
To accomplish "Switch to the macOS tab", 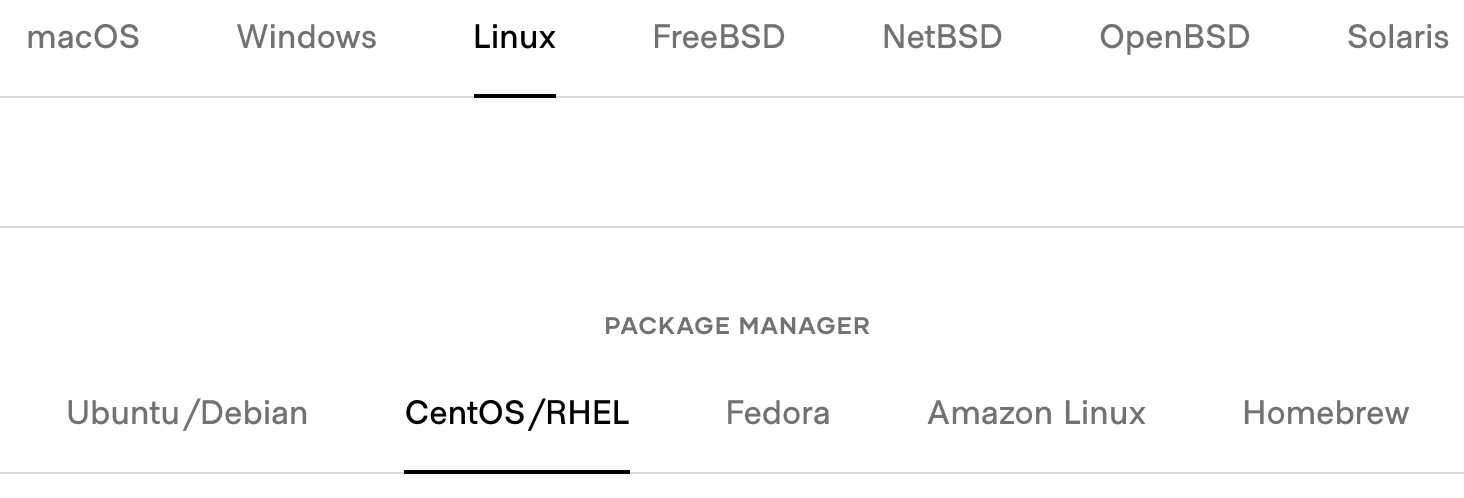I will [x=82, y=38].
